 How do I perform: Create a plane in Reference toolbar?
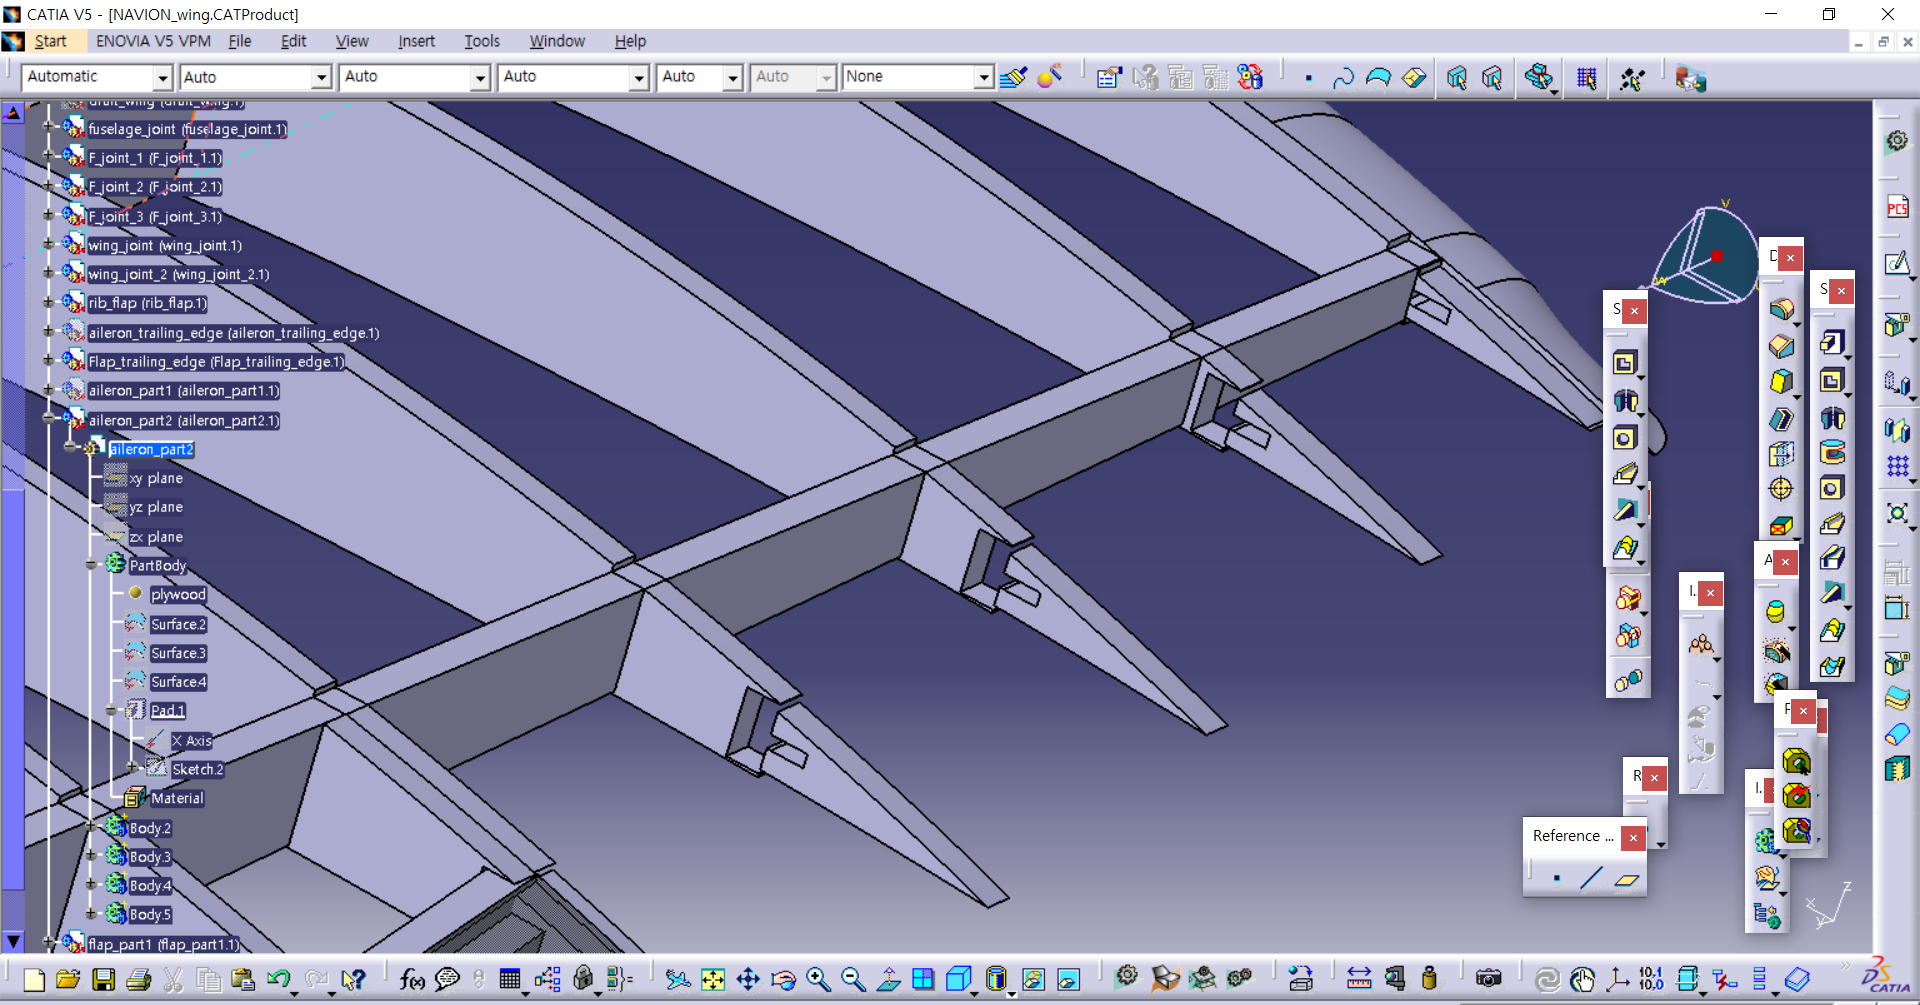[1627, 879]
